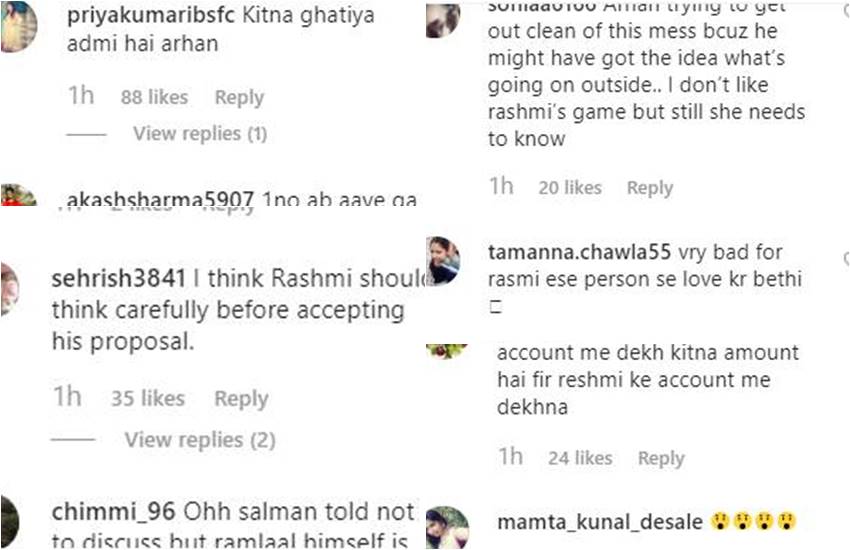The height and width of the screenshot is (550, 850).
Task: Open akashsharma5907's profile avatar
Action: (x=17, y=195)
